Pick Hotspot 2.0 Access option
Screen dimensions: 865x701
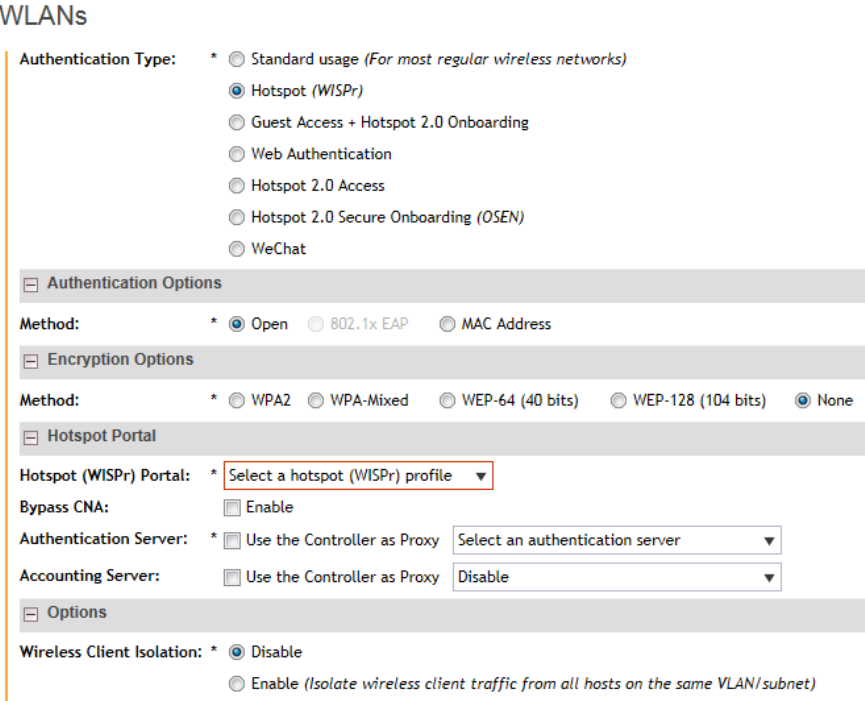click(x=237, y=186)
